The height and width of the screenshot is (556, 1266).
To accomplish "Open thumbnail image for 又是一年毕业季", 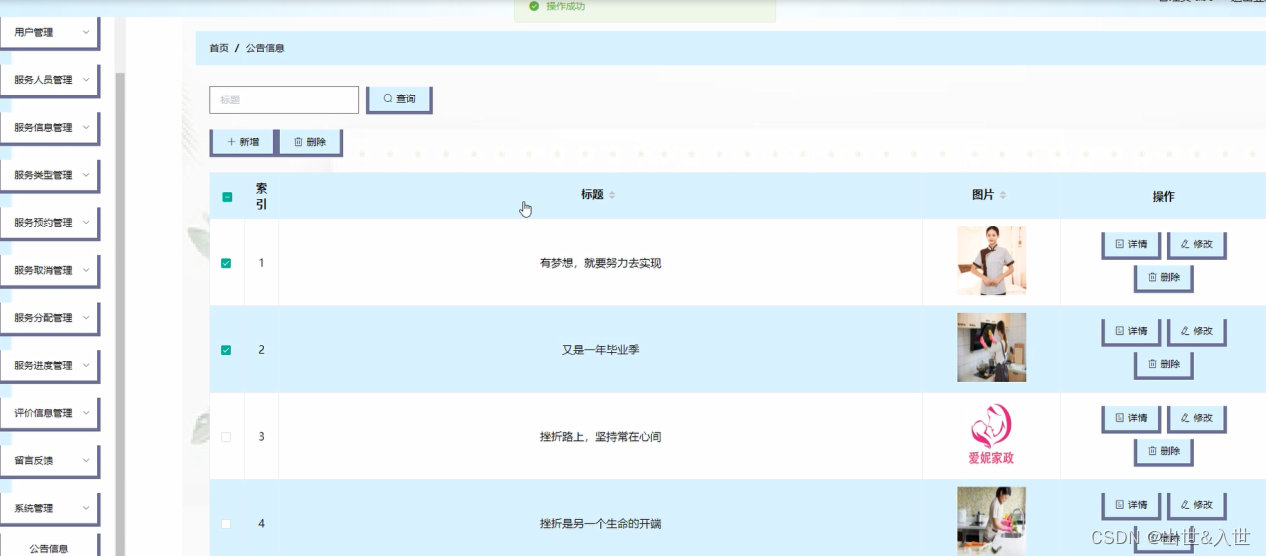I will point(991,347).
